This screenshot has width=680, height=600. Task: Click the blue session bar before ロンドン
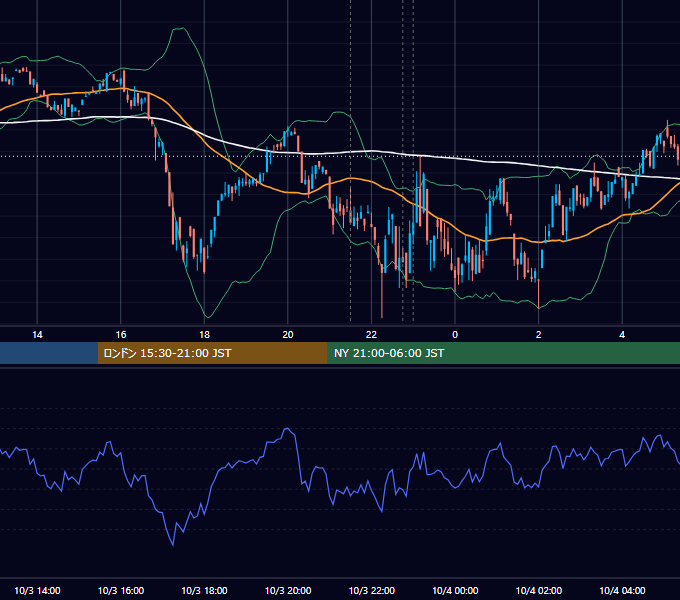[49, 353]
